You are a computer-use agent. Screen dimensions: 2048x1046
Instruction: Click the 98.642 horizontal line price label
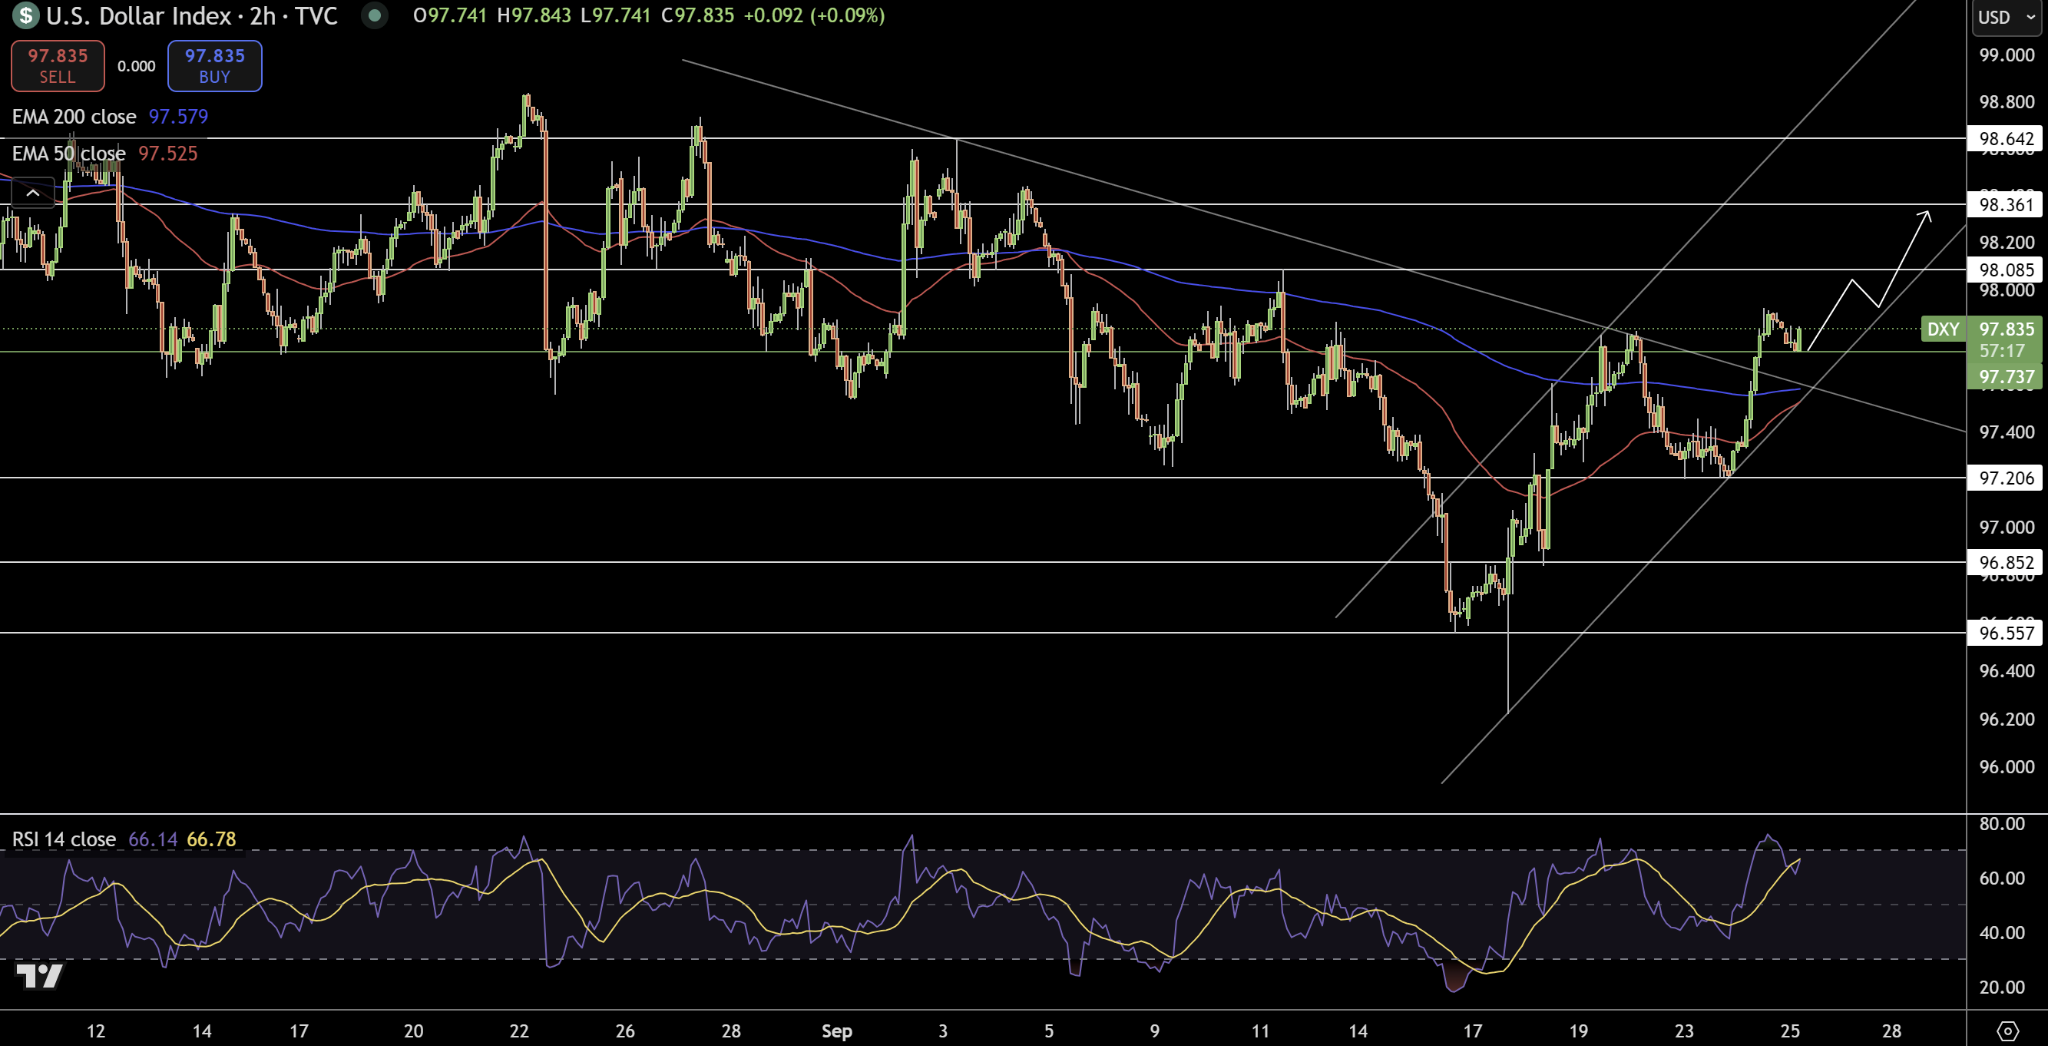click(2006, 139)
